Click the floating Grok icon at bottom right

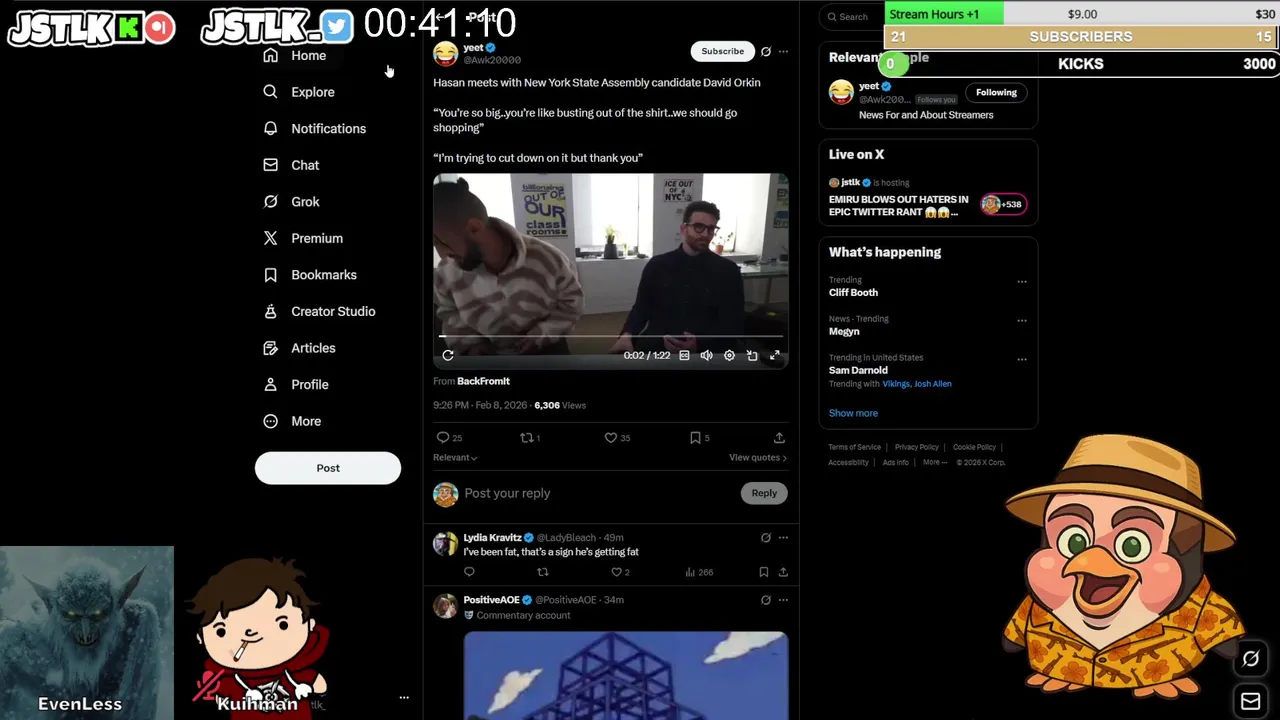1250,659
